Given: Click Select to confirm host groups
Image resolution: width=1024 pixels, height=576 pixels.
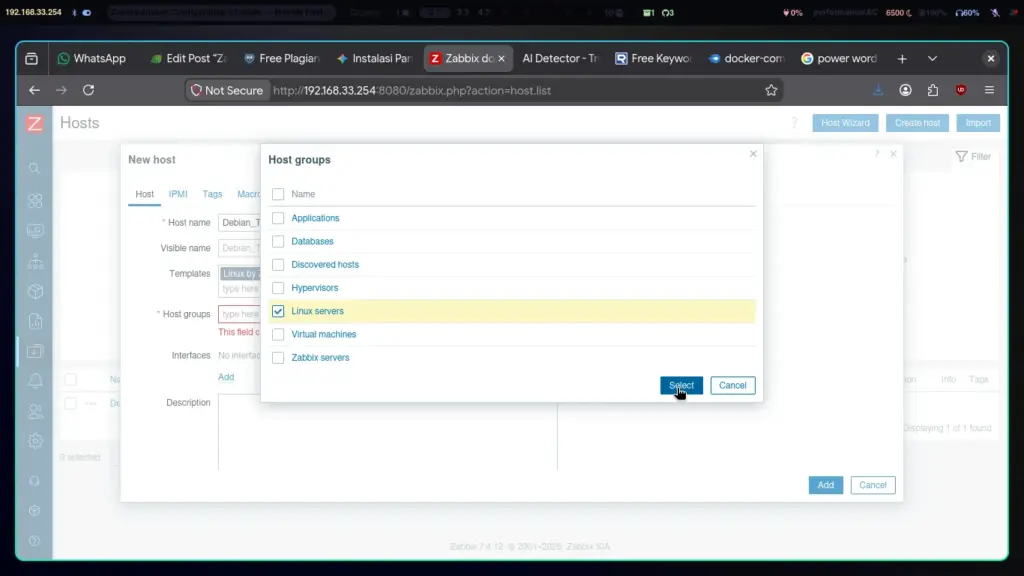Looking at the screenshot, I should [681, 385].
